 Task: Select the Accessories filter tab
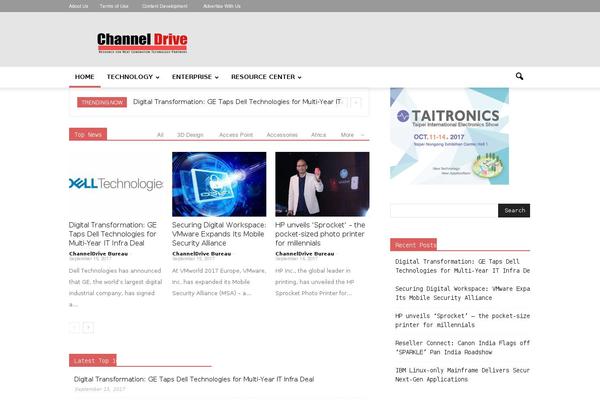pos(282,135)
